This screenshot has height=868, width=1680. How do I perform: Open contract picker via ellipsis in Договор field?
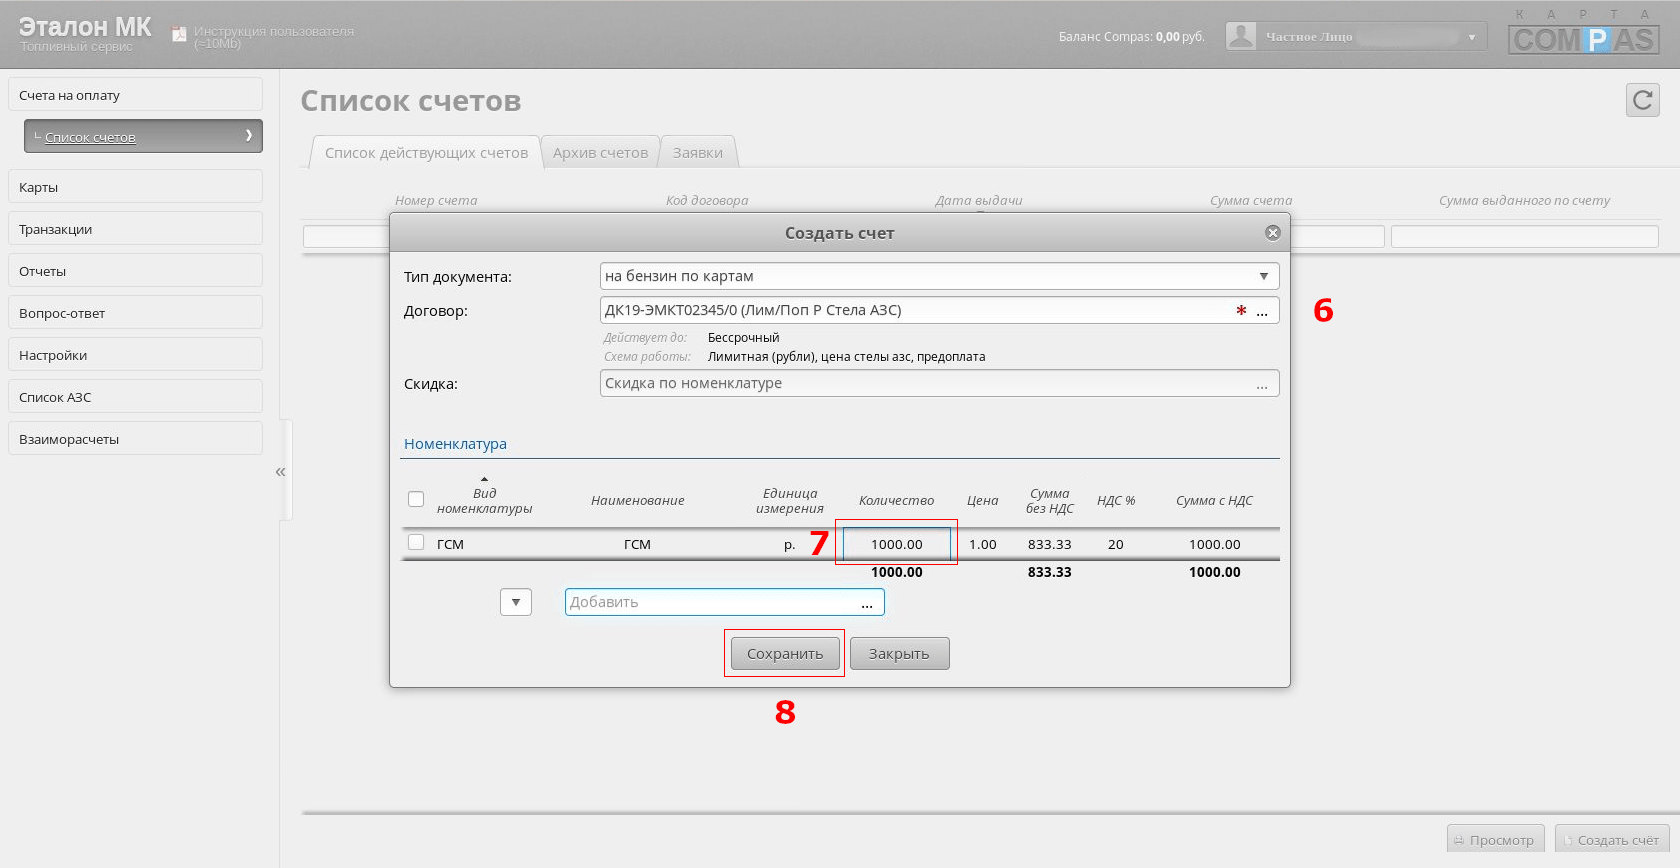click(x=1262, y=311)
